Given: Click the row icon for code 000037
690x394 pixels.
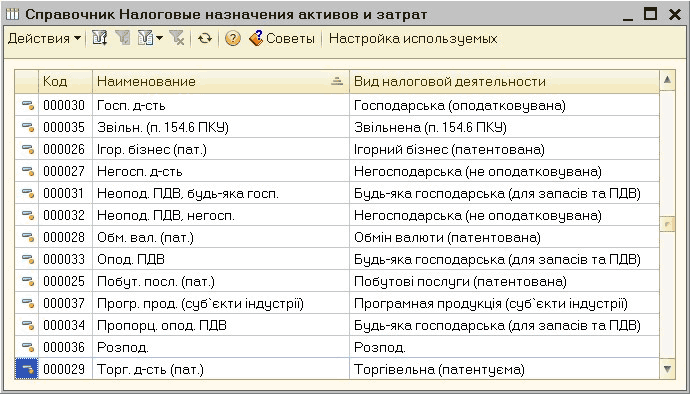Looking at the screenshot, I should pyautogui.click(x=28, y=303).
